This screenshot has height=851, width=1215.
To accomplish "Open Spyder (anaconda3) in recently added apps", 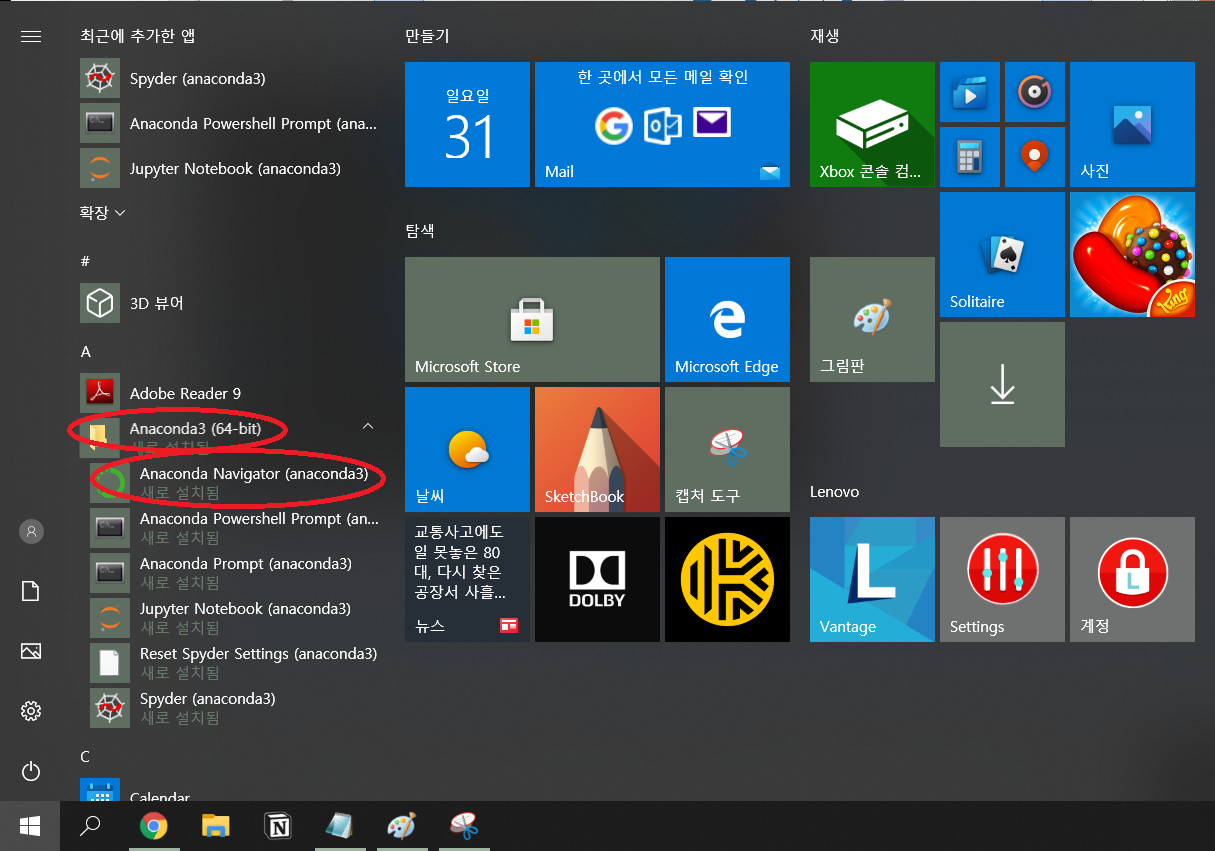I will pos(230,79).
